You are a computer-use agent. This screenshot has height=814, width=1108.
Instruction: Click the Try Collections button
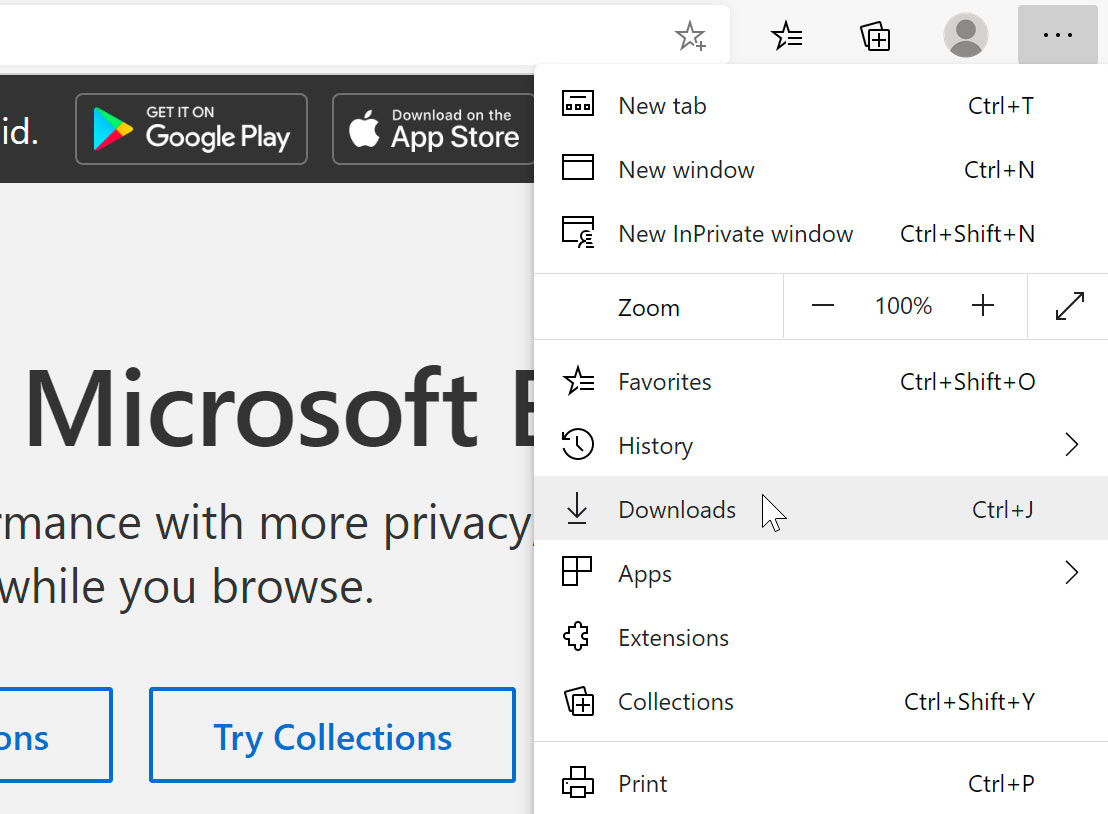point(332,736)
